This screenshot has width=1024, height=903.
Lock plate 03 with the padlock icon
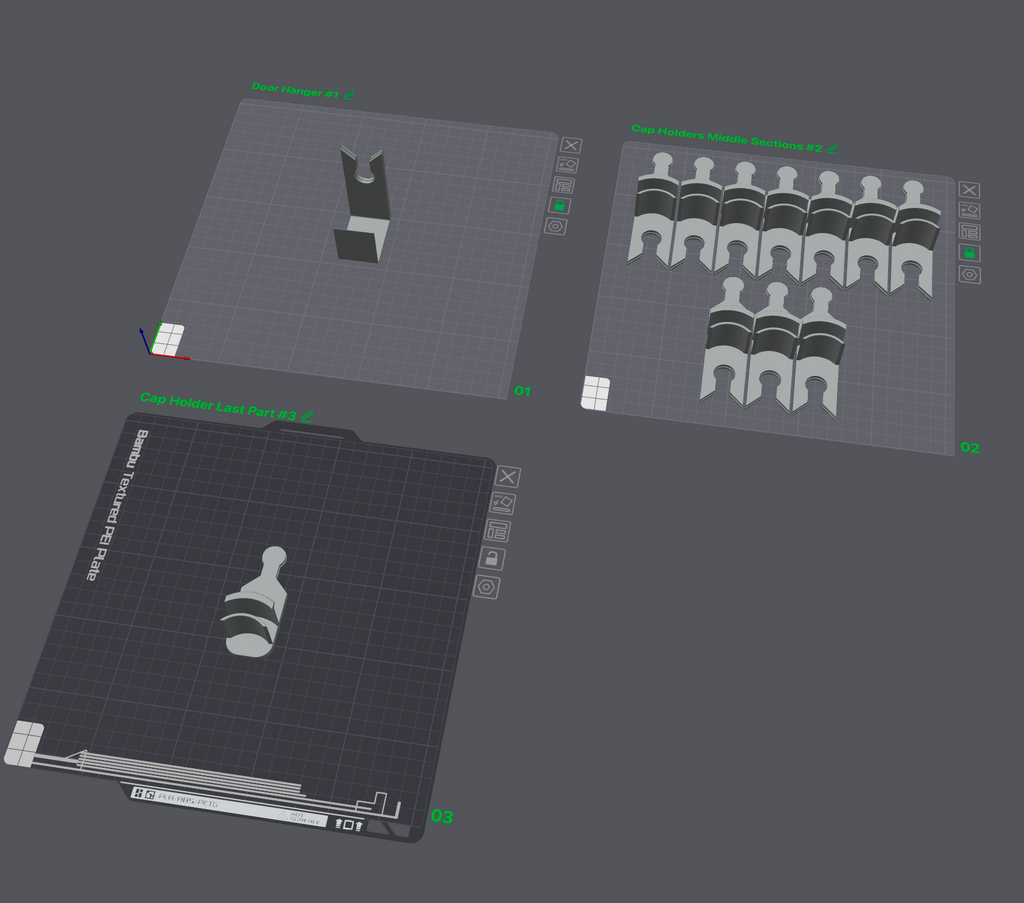click(x=492, y=559)
